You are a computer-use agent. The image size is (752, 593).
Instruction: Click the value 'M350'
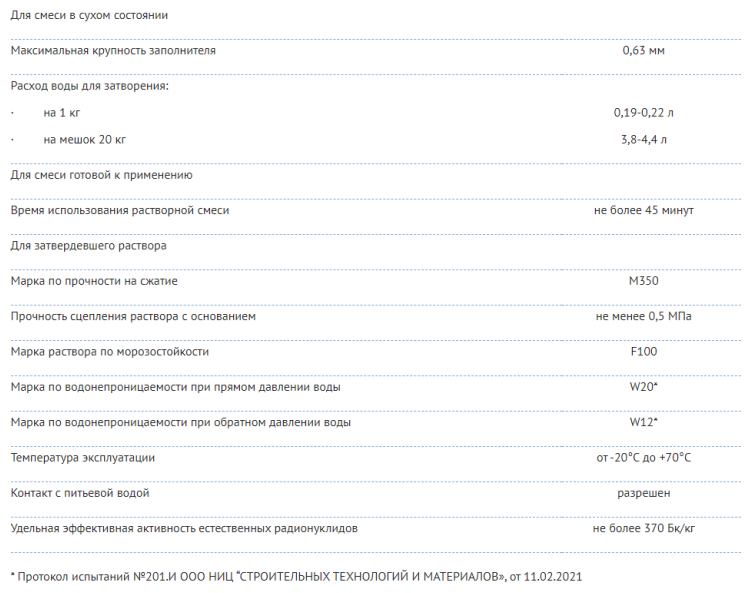tap(644, 281)
